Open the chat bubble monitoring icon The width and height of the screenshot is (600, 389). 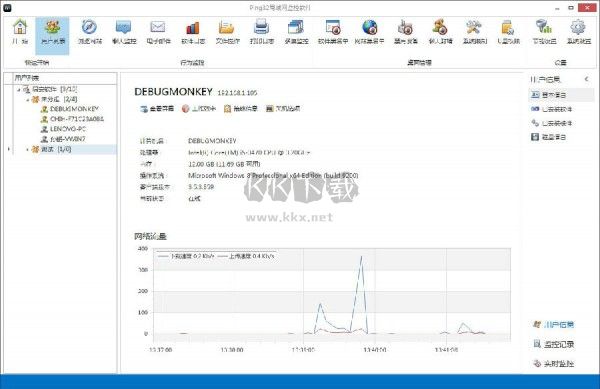click(x=124, y=27)
